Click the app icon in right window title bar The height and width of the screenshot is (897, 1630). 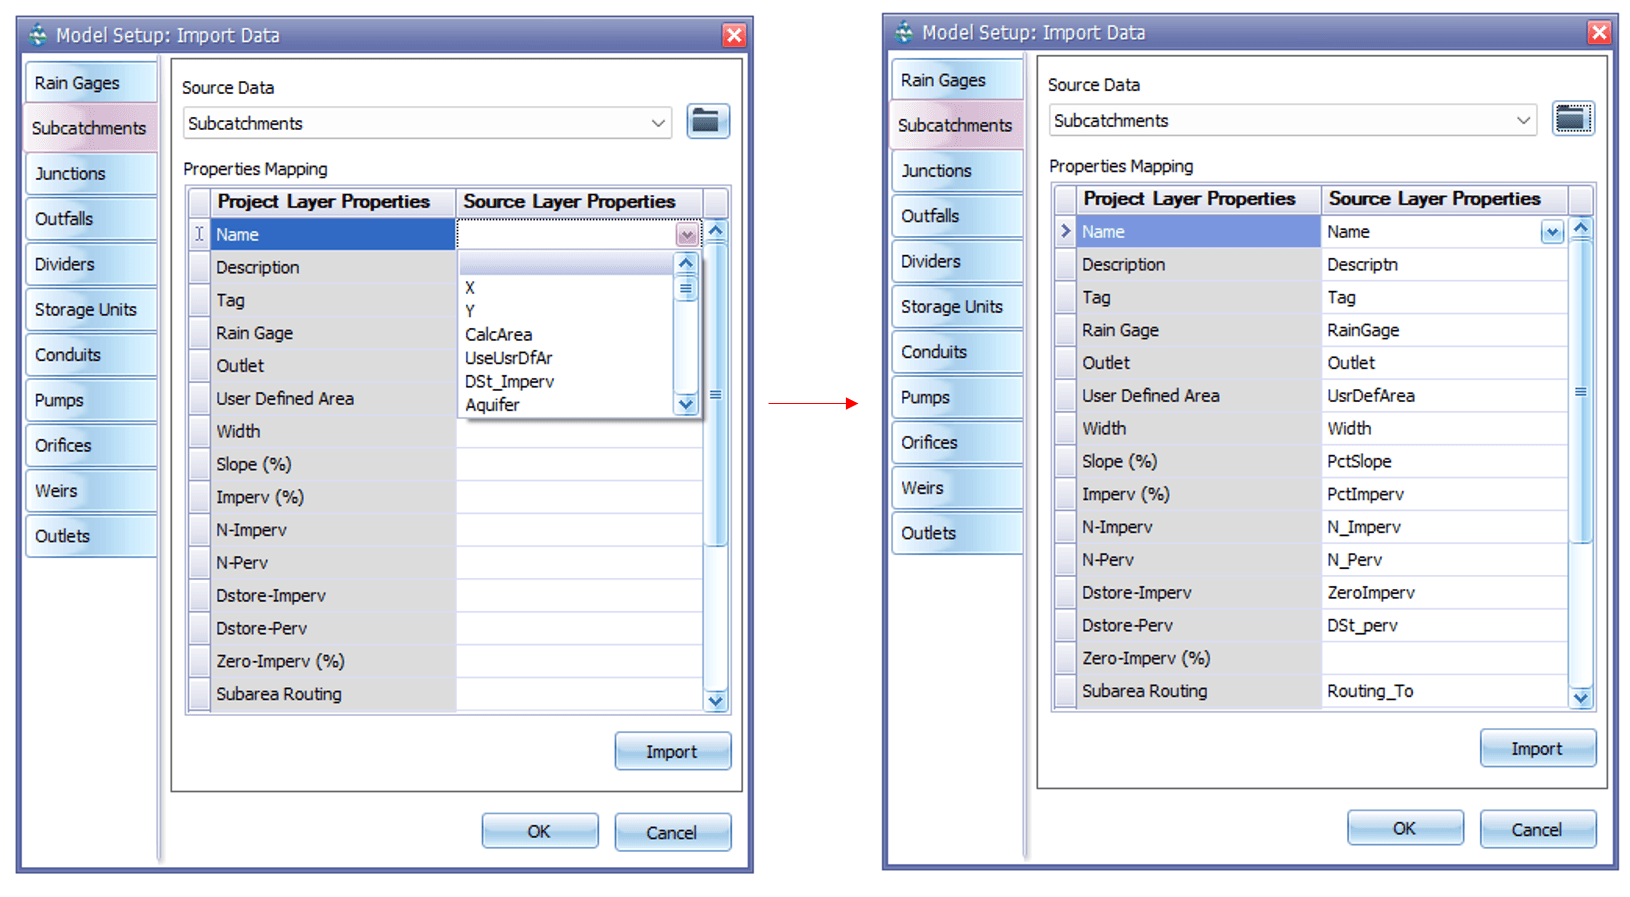point(904,32)
